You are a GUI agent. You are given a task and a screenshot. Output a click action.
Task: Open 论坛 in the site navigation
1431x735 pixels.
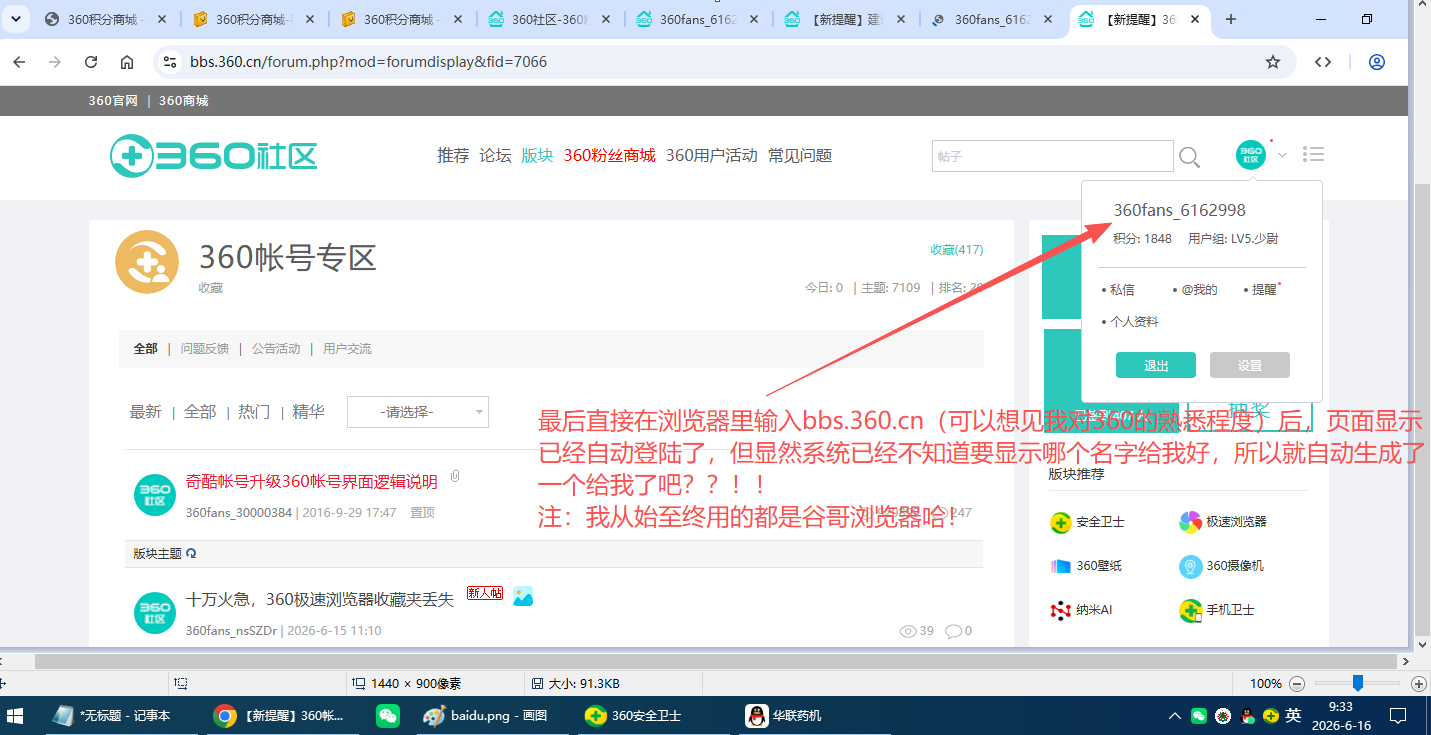pos(495,156)
